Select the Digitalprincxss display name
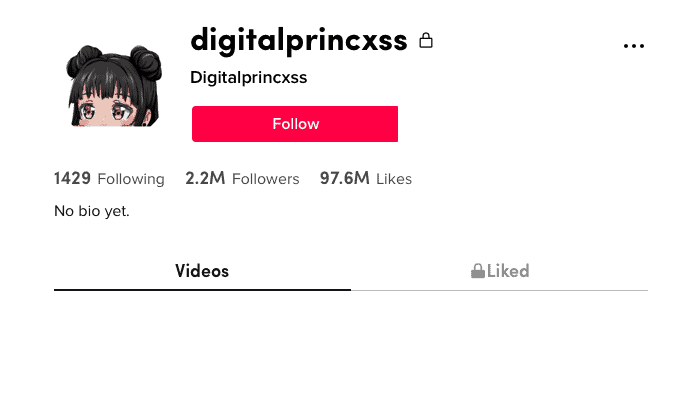The width and height of the screenshot is (696, 417). pyautogui.click(x=249, y=78)
